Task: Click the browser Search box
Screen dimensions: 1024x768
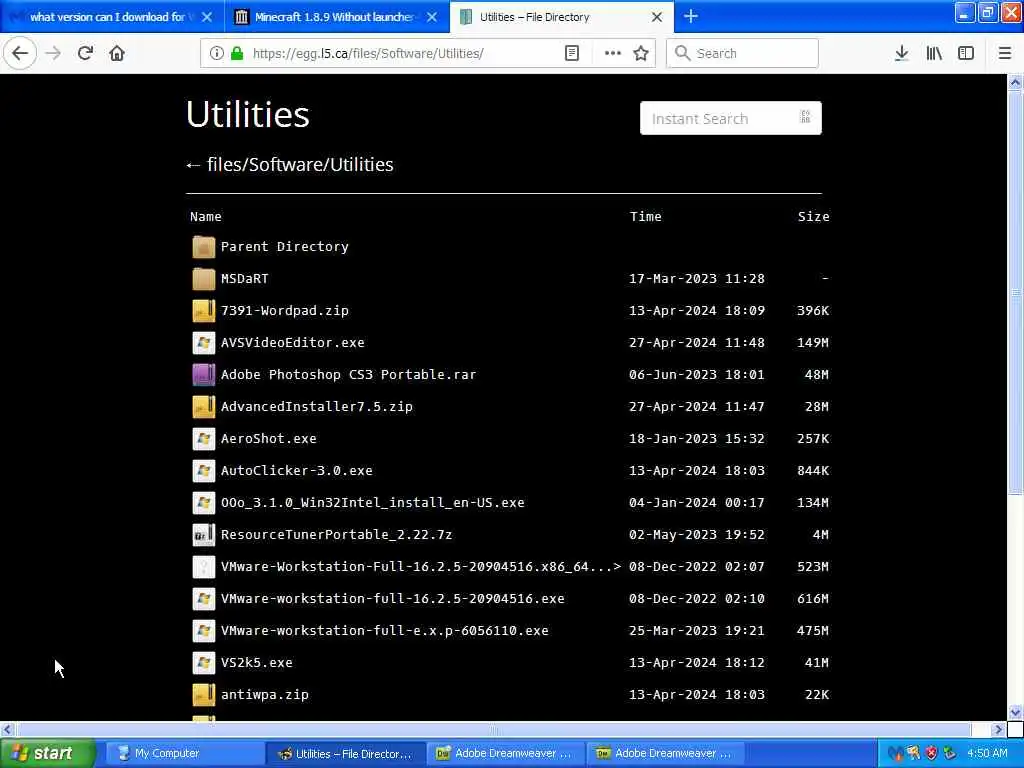Action: (x=742, y=53)
